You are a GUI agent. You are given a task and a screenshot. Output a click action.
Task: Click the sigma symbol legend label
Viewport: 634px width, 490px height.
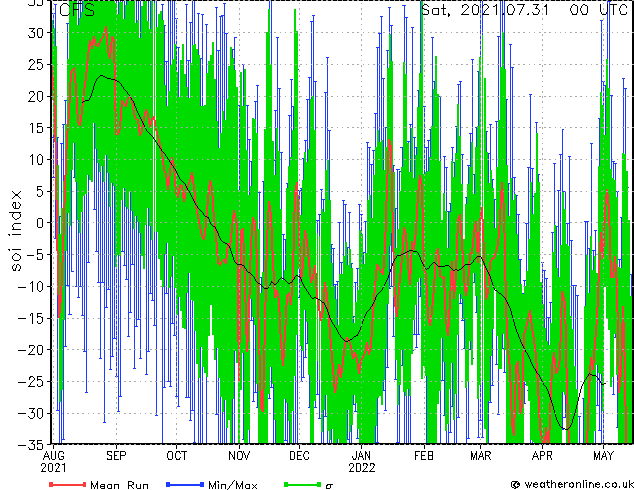(329, 486)
